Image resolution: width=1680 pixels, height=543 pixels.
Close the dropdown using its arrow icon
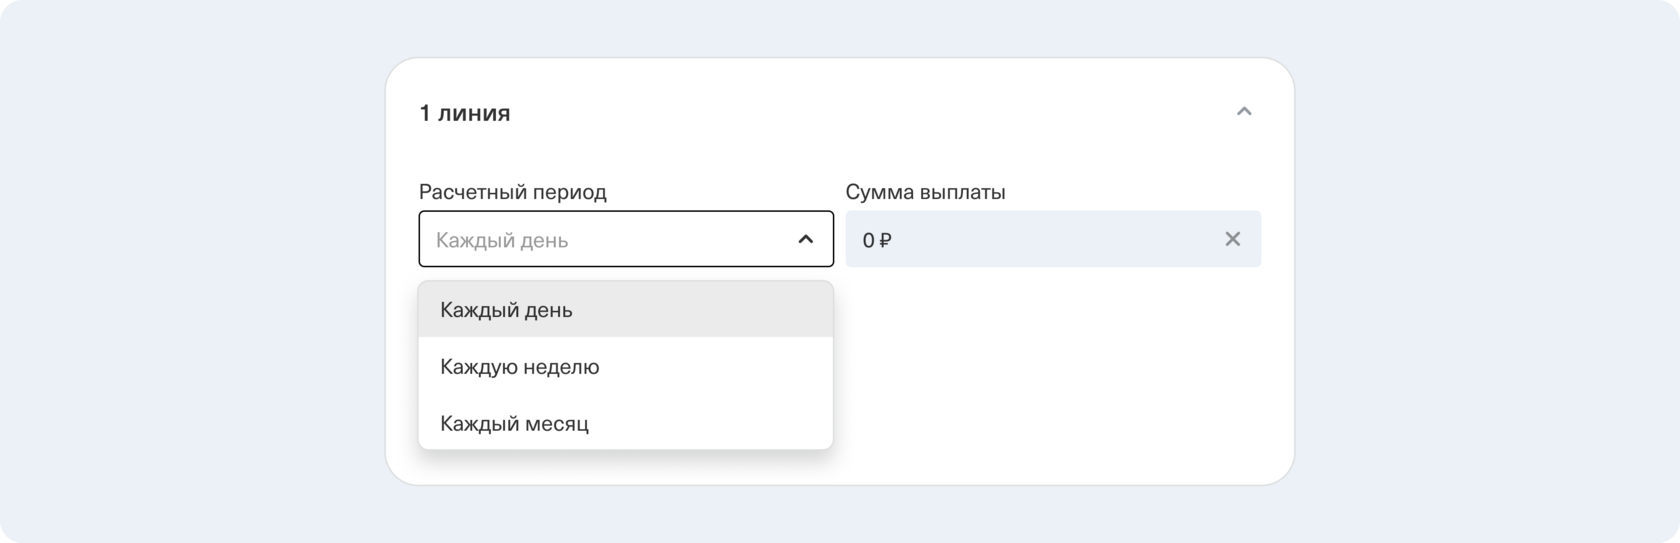(x=805, y=239)
